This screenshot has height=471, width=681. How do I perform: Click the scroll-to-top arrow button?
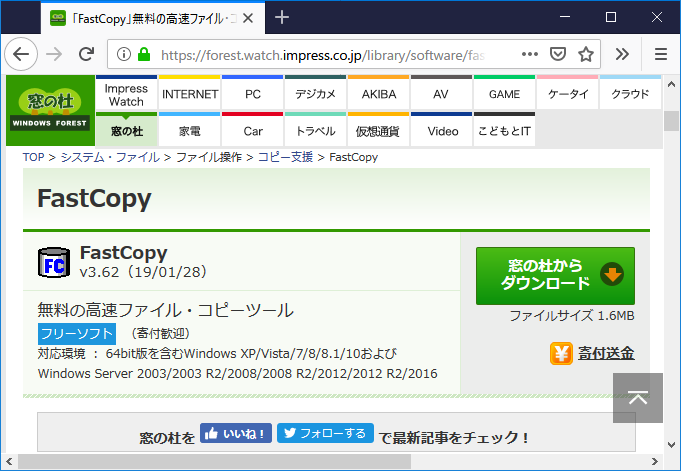638,398
